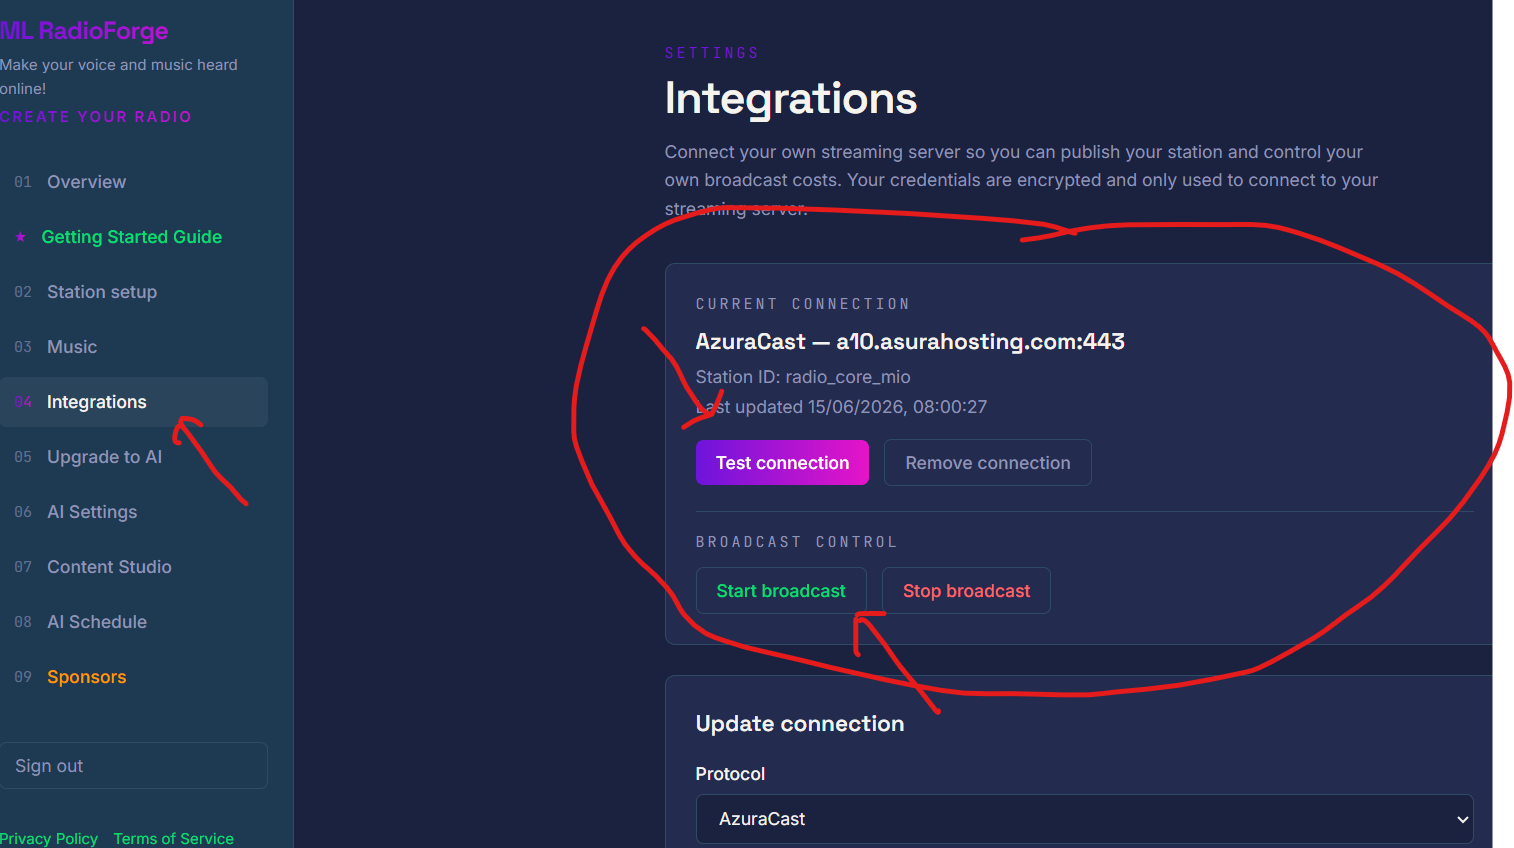Screen dimensions: 1514x848
Task: Open the Sponsors section
Action: (134, 677)
